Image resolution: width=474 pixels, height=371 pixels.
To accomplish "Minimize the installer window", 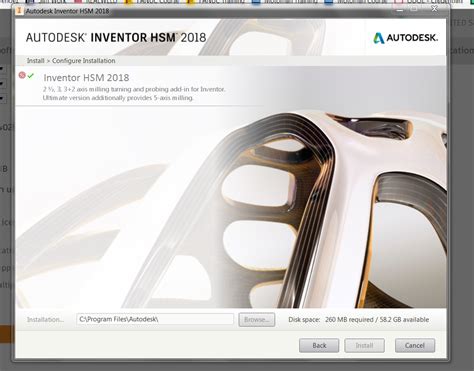I will [x=400, y=10].
